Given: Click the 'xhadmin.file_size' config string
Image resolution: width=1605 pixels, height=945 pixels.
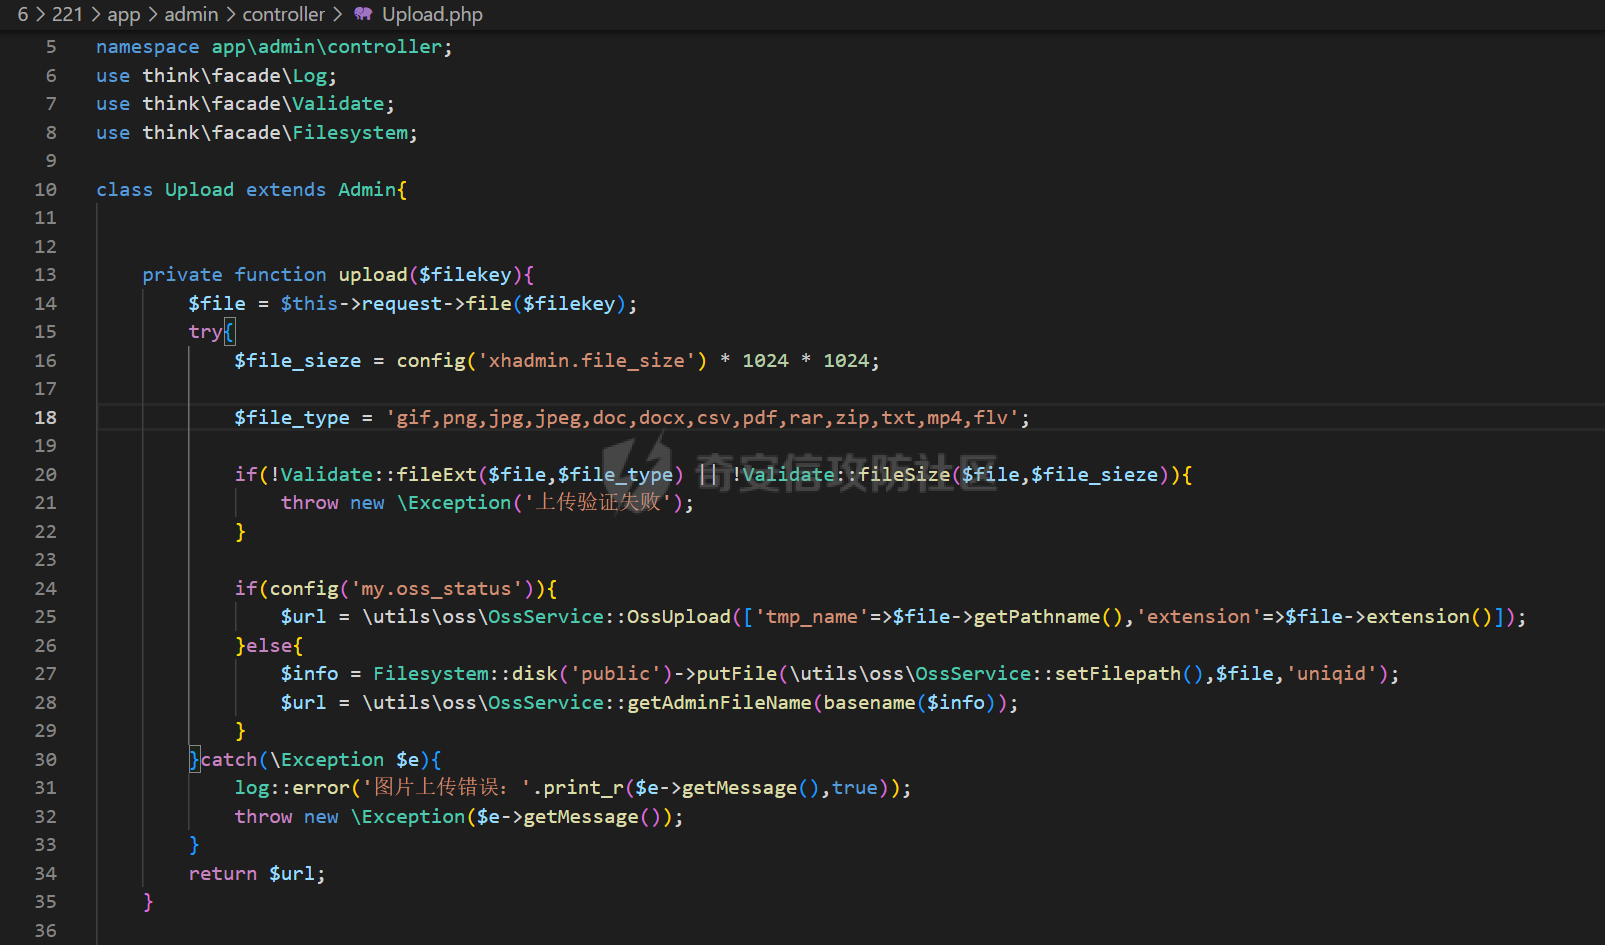Looking at the screenshot, I should [587, 361].
